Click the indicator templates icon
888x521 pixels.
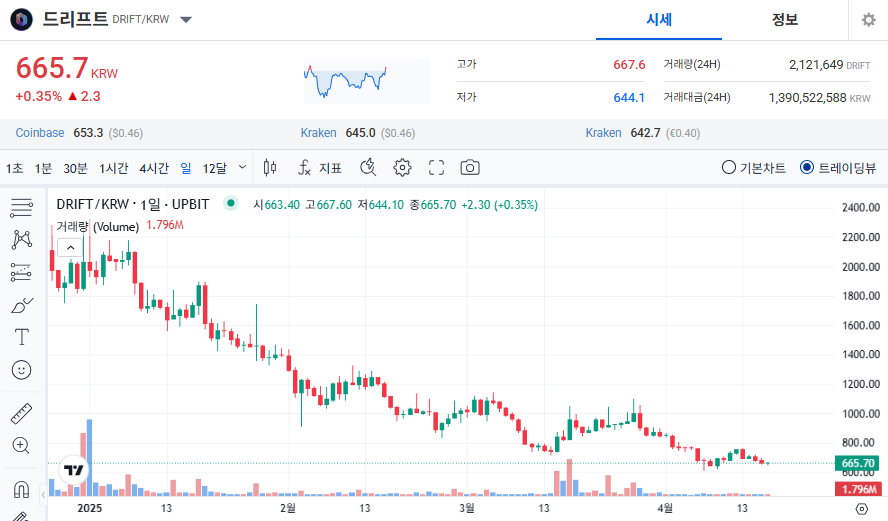(368, 168)
